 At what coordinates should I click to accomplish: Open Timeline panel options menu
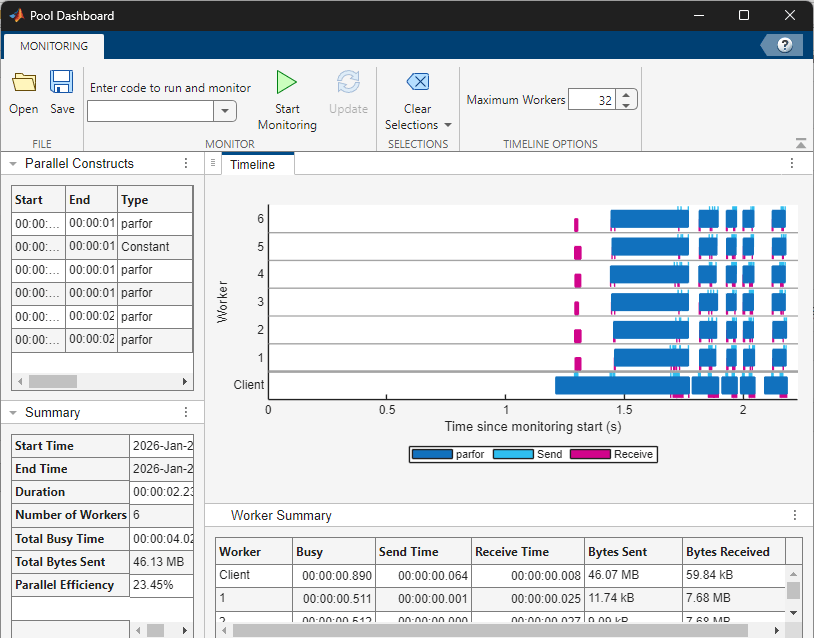792,164
